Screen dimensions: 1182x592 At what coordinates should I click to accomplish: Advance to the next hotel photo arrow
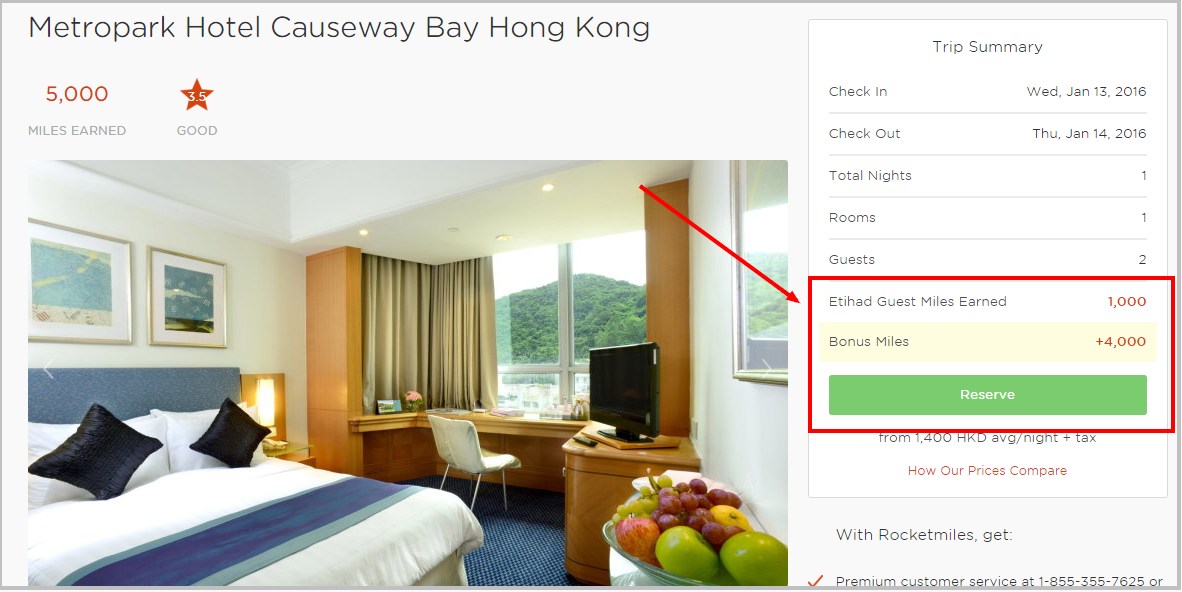[766, 369]
